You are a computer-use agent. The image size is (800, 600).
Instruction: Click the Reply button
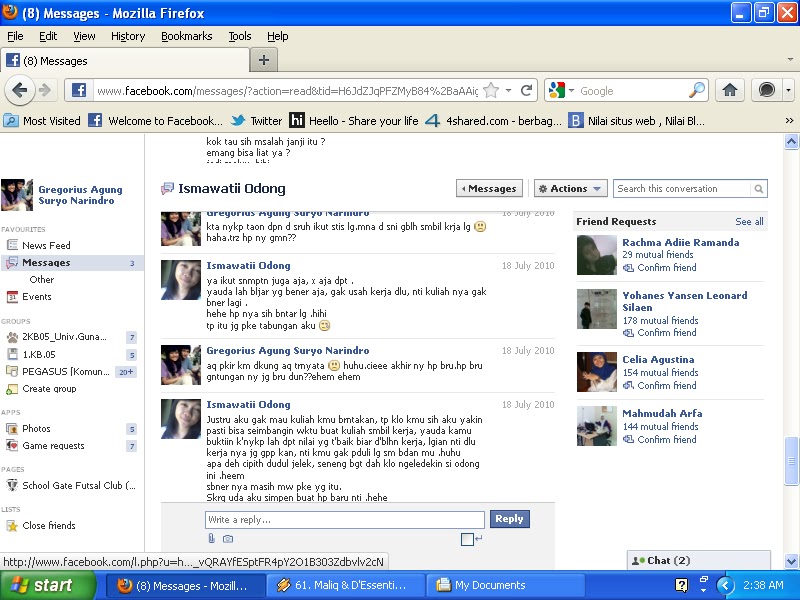509,519
